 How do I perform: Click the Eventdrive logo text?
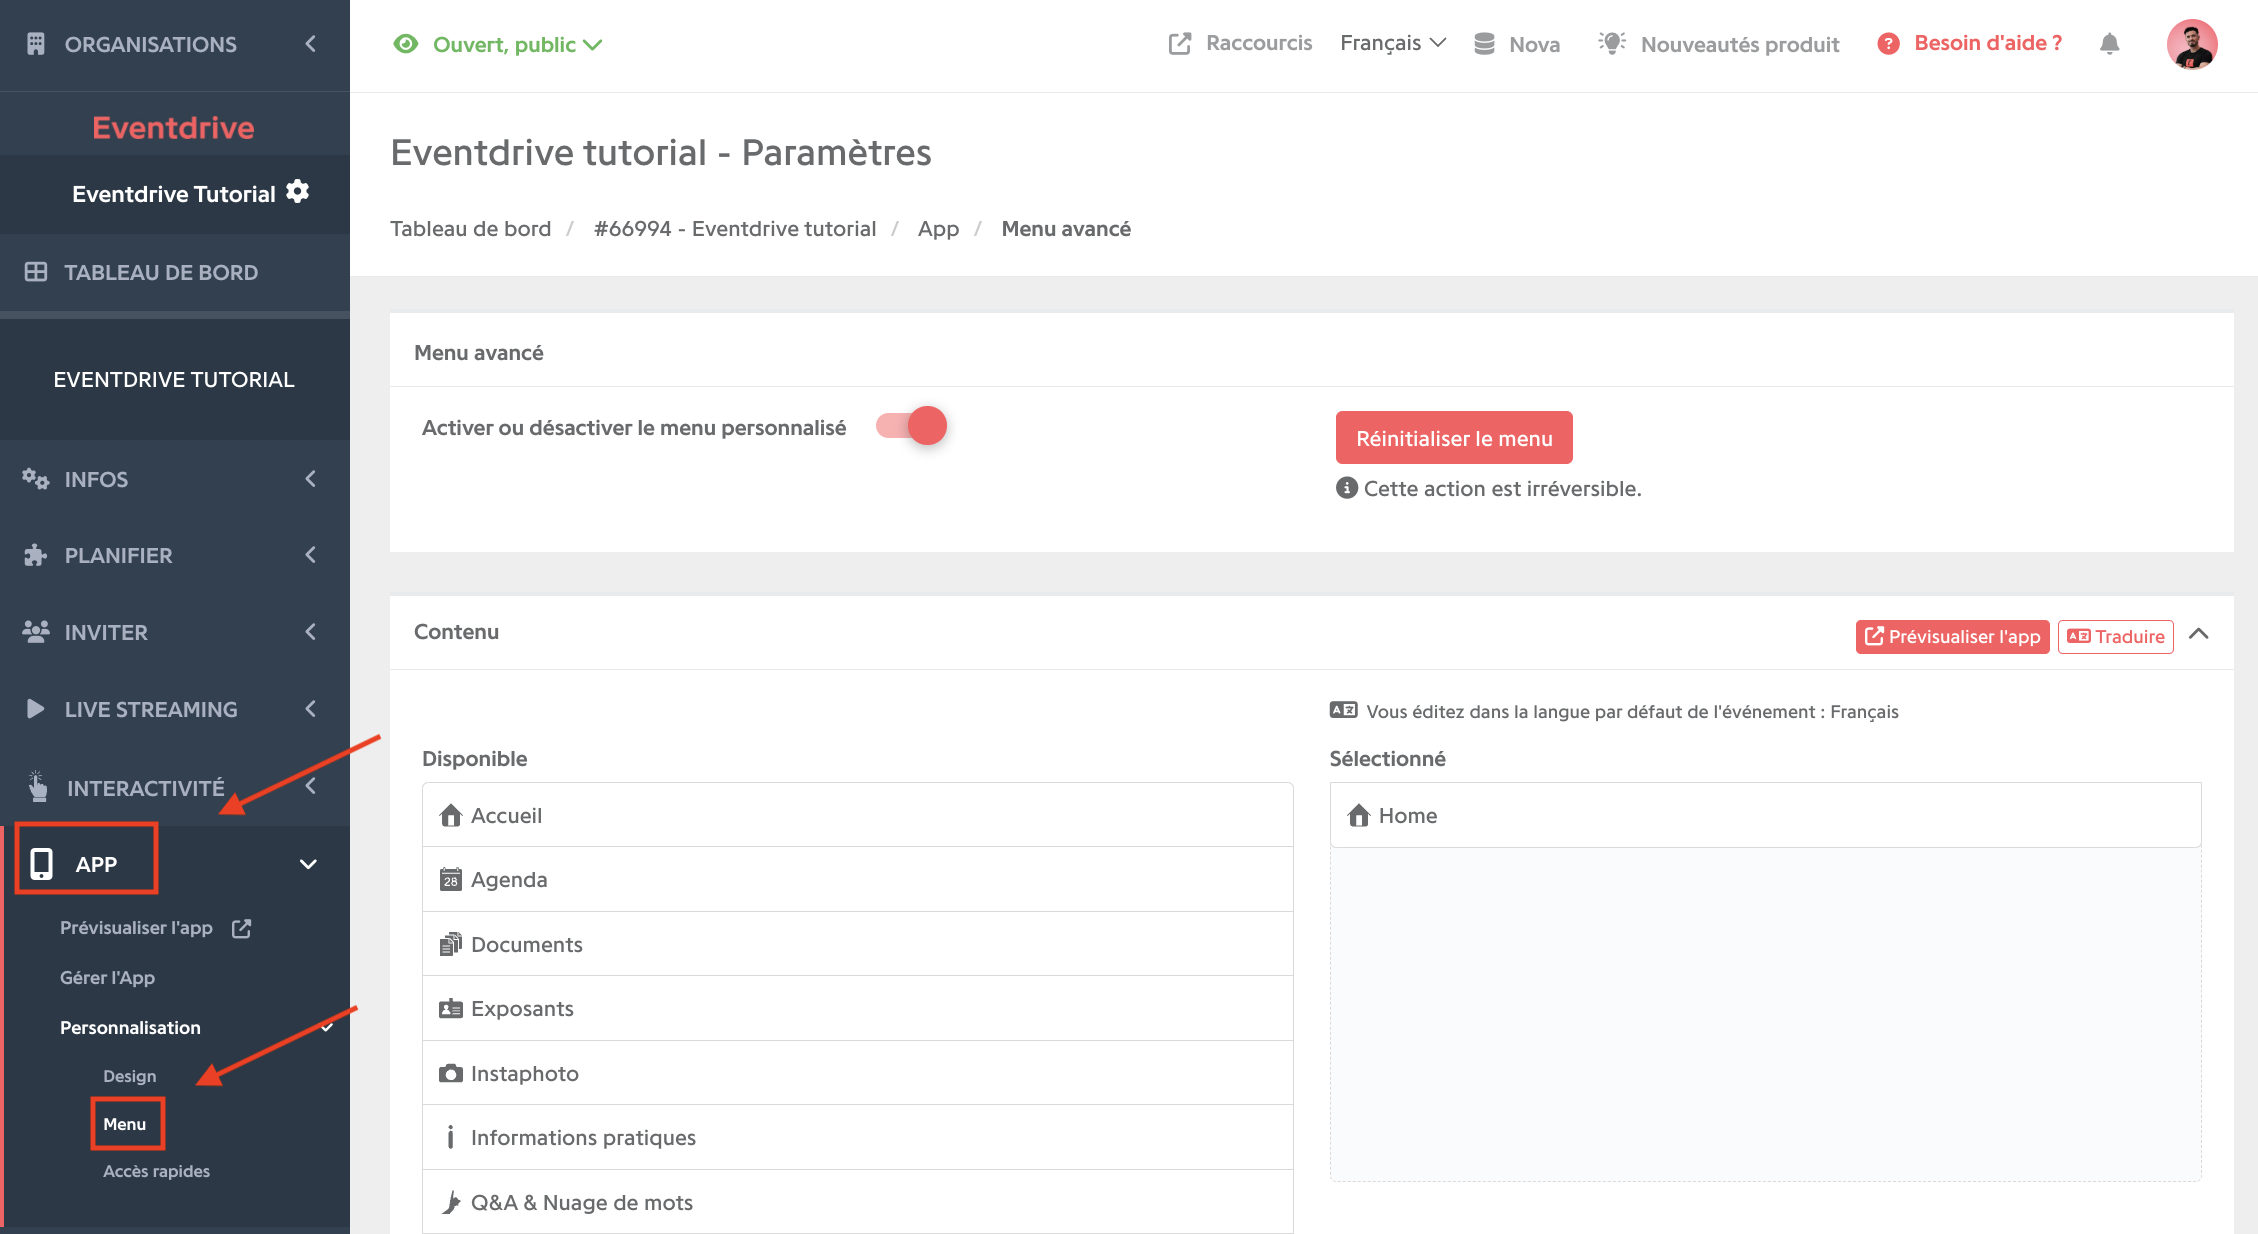pos(174,127)
